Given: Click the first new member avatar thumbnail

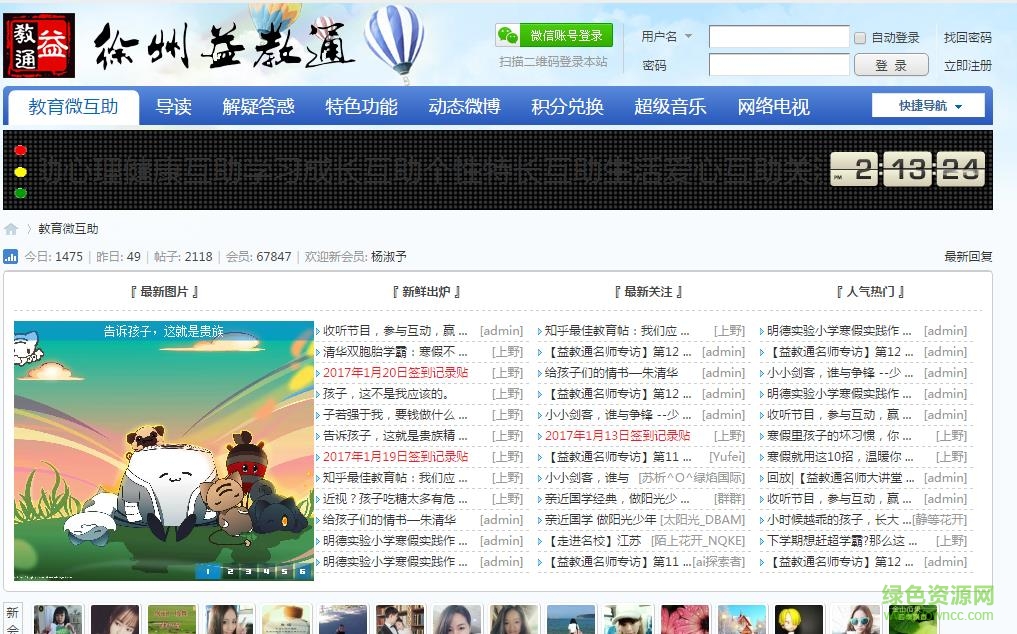Looking at the screenshot, I should (x=58, y=619).
